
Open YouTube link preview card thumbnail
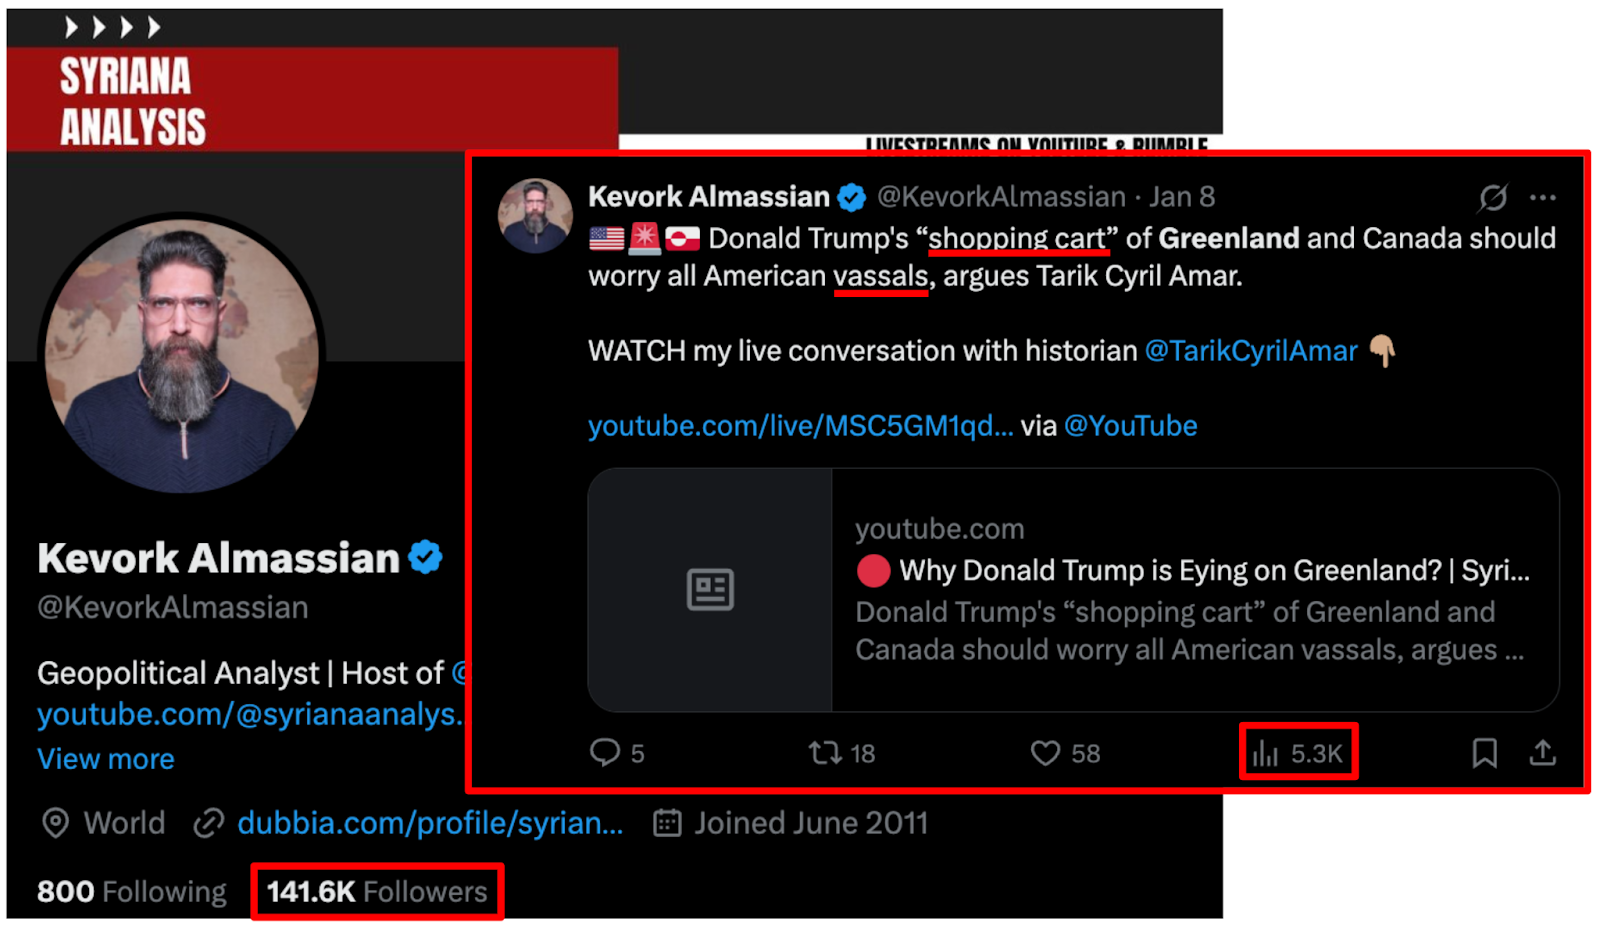click(710, 590)
